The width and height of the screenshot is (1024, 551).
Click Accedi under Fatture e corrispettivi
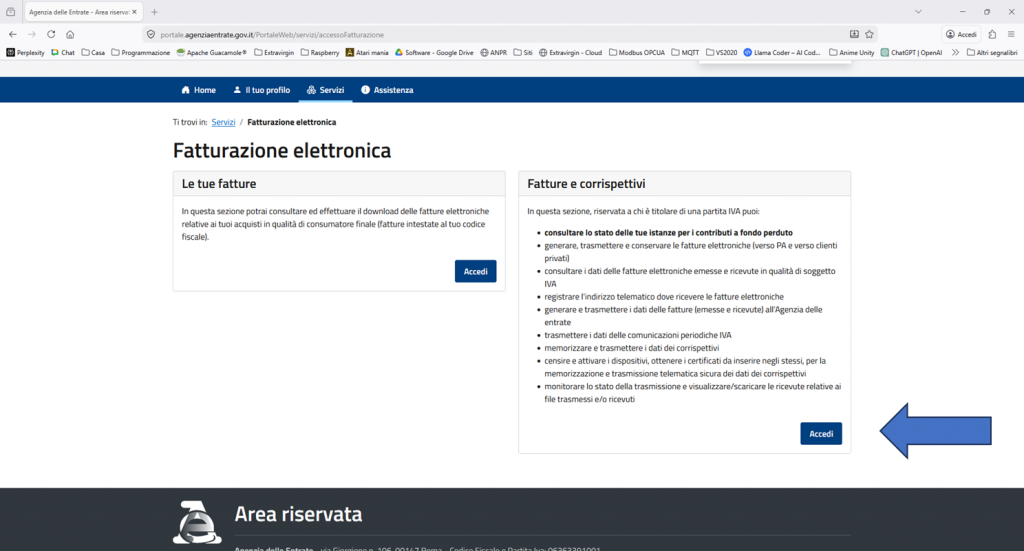click(821, 433)
